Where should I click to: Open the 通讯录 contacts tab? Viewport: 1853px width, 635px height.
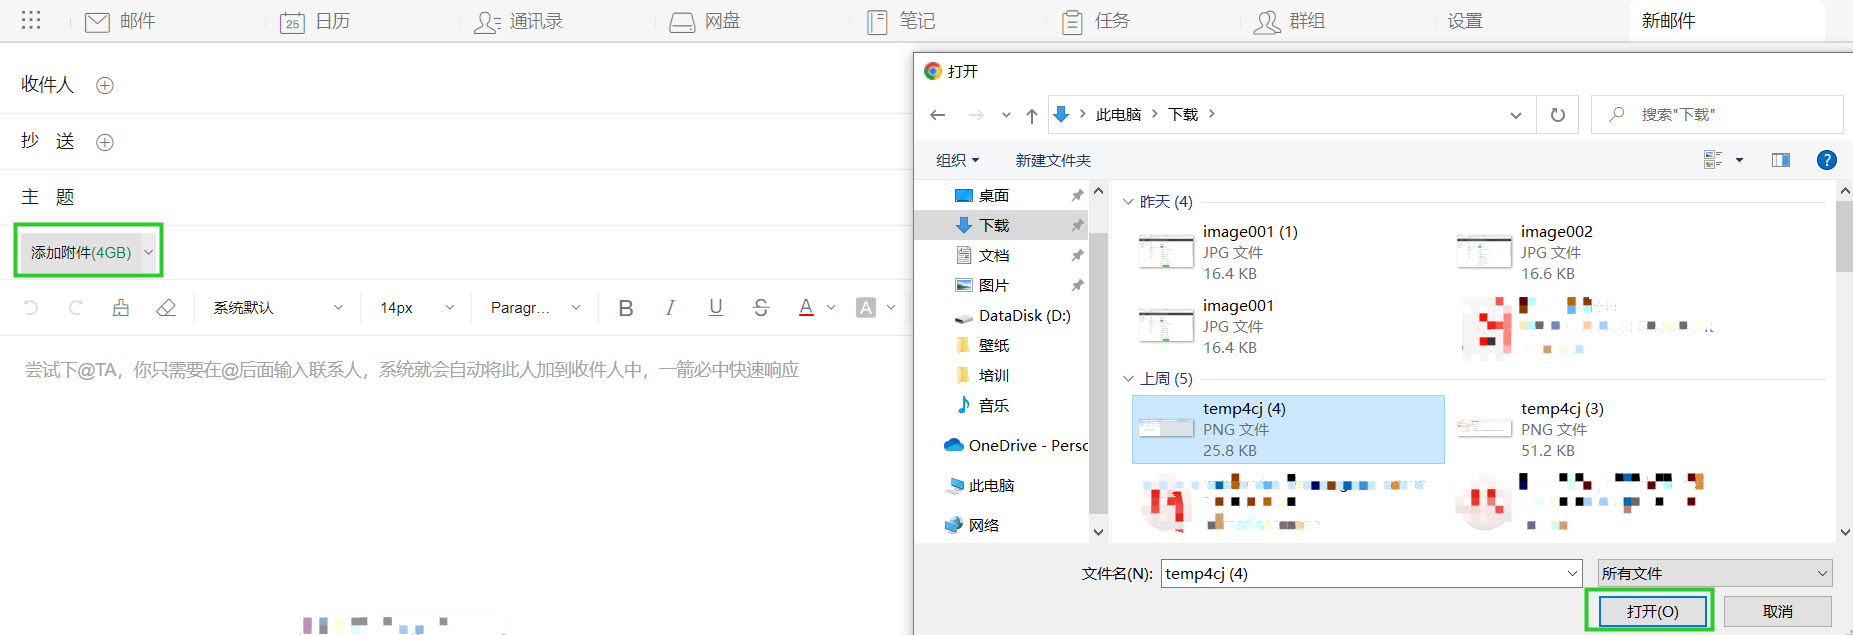pyautogui.click(x=519, y=21)
